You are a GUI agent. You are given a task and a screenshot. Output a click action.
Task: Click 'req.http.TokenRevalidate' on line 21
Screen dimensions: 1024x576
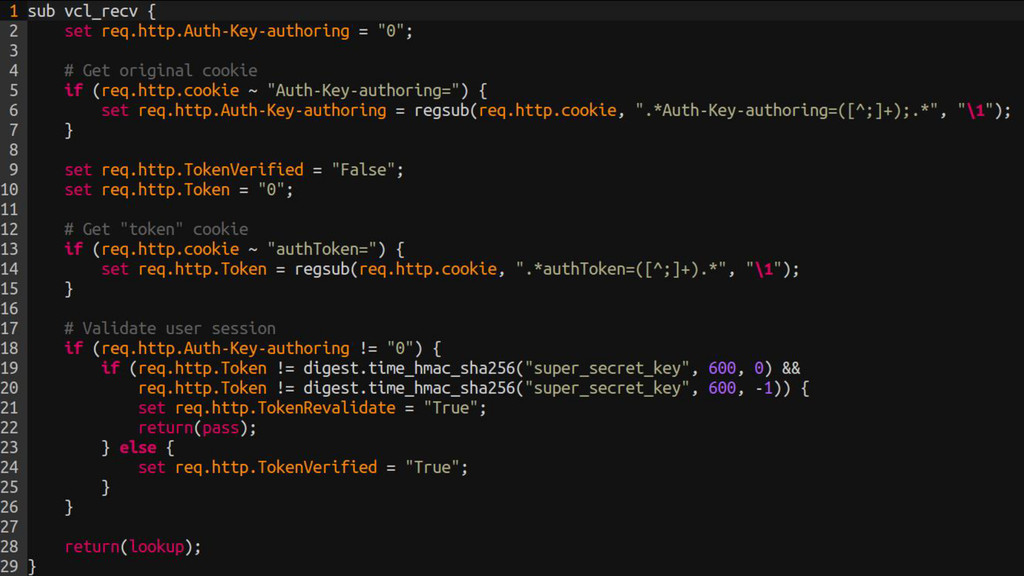pyautogui.click(x=285, y=408)
